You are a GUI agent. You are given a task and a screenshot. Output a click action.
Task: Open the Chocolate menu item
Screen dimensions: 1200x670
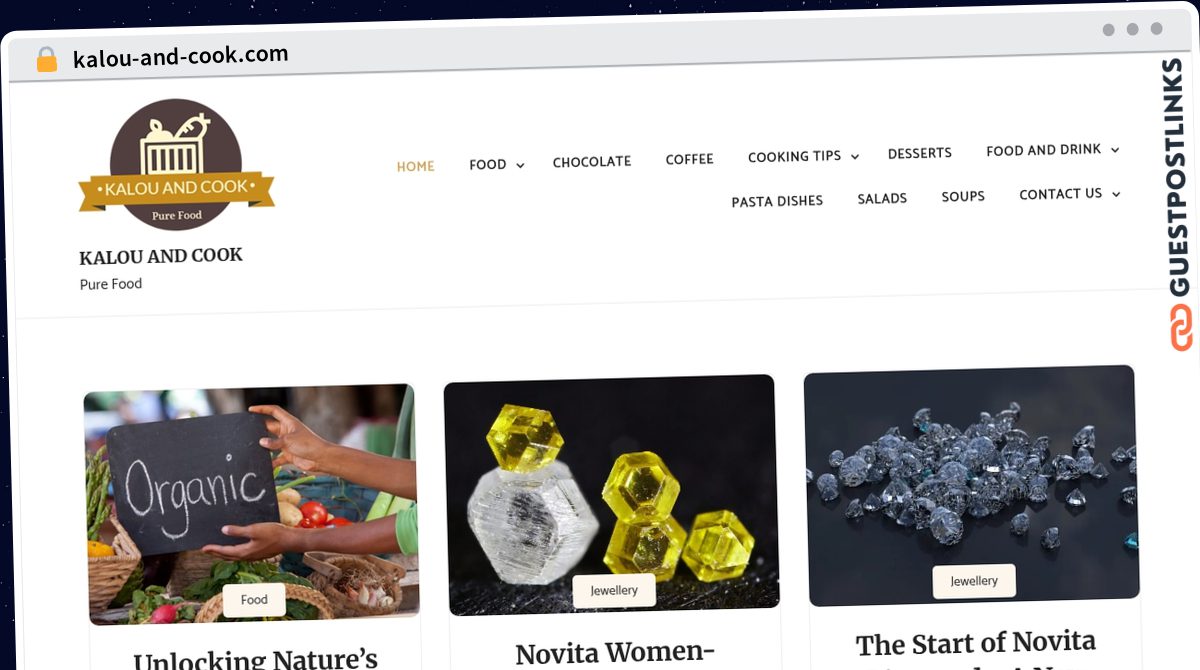coord(592,161)
